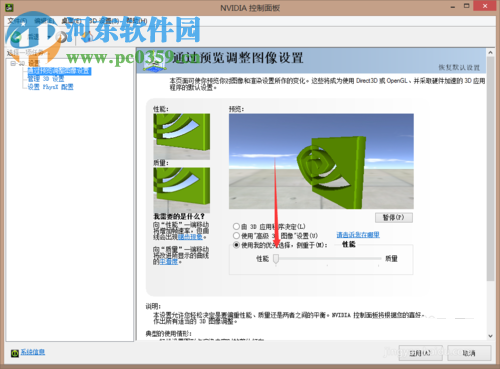The width and height of the screenshot is (500, 369).
Task: Click the 质量 sample thumbnail image
Action: coord(182,190)
